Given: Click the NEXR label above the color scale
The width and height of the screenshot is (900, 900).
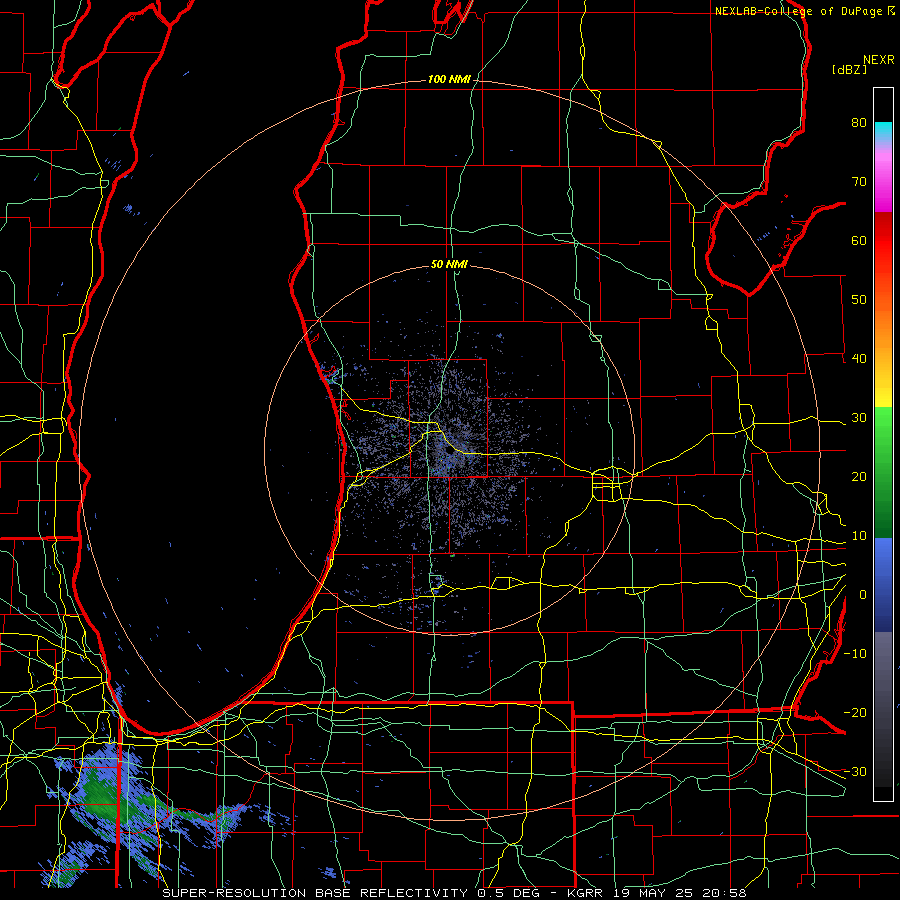Looking at the screenshot, I should click(x=879, y=60).
